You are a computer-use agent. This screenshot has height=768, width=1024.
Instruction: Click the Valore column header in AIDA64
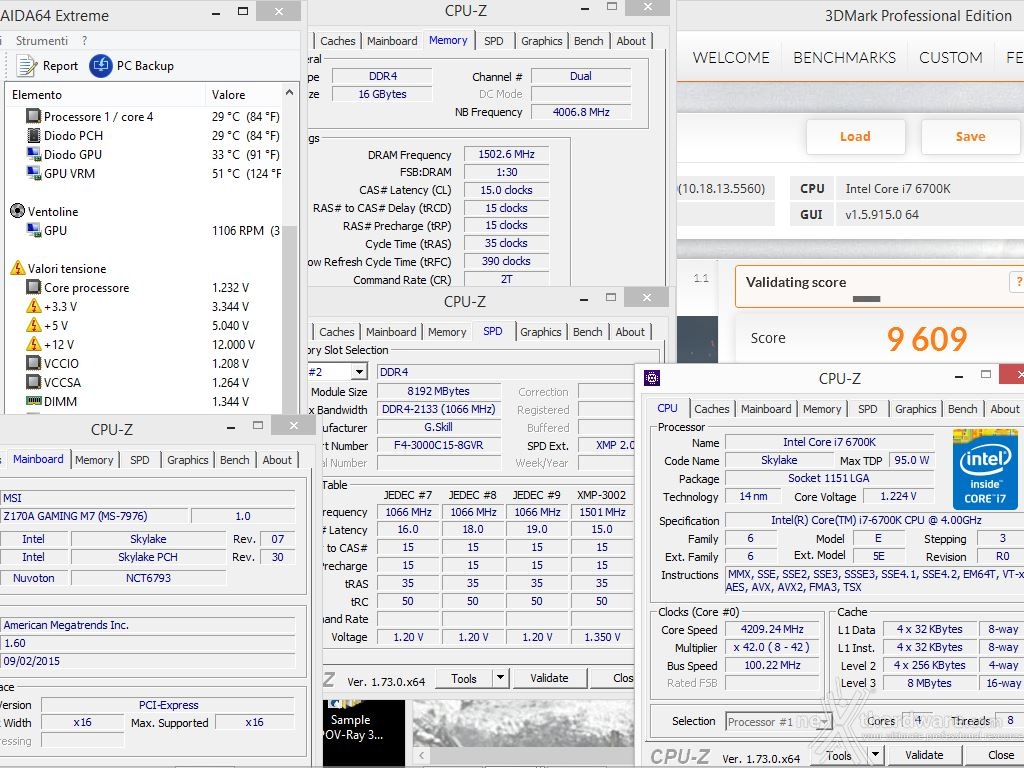coord(244,95)
